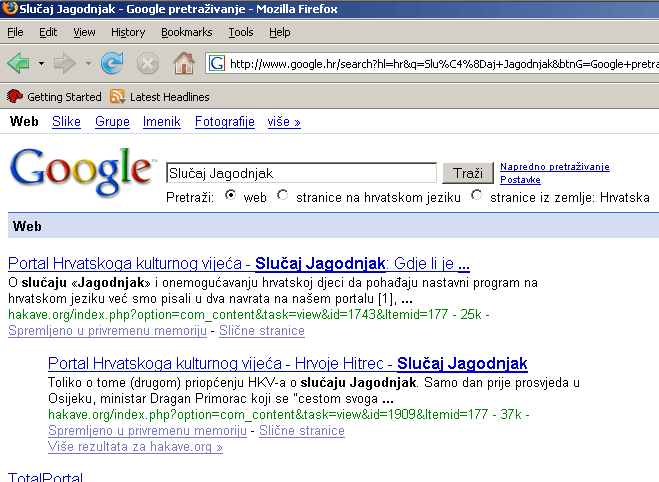Open the Getting Started bookmark

click(54, 97)
